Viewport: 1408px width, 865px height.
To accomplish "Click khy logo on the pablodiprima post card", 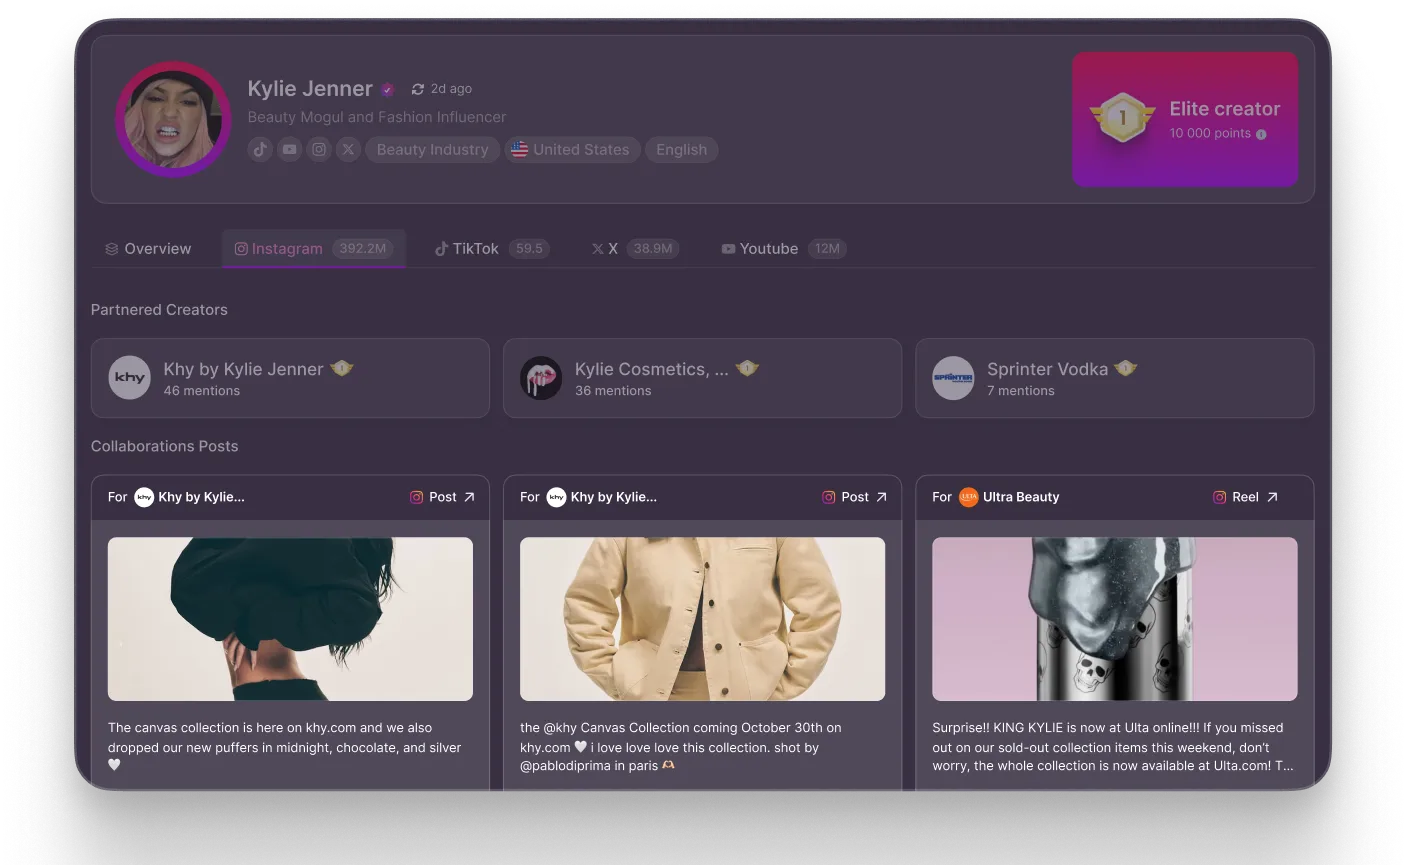I will coord(556,497).
